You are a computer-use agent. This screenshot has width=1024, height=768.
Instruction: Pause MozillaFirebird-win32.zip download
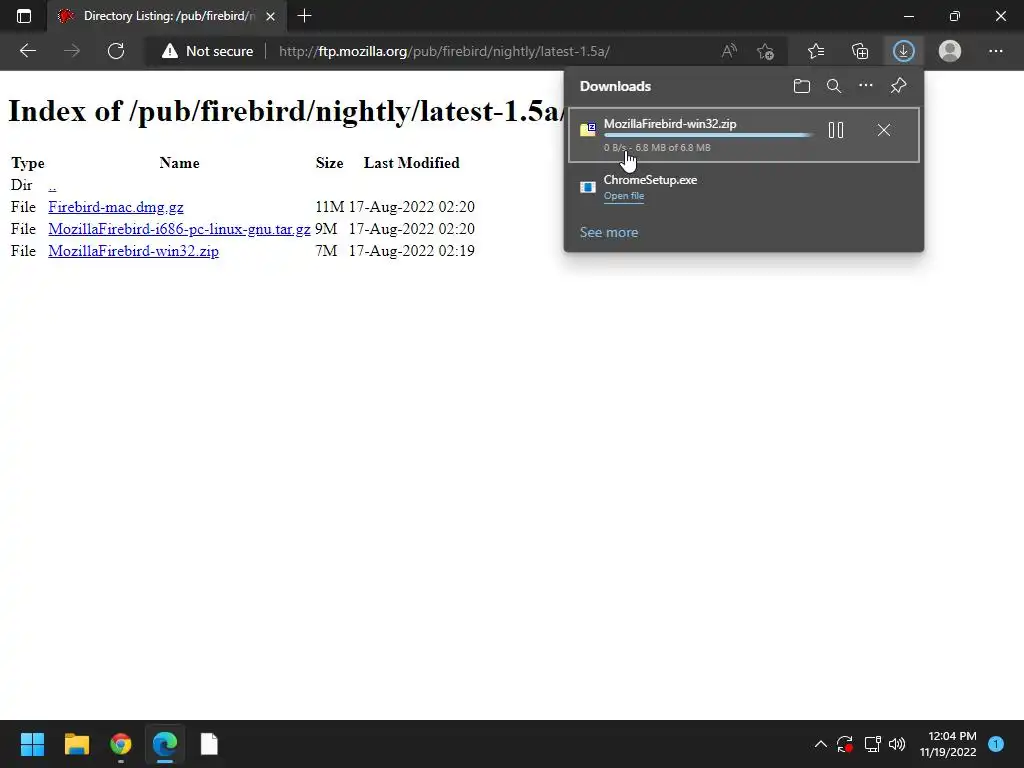836,130
